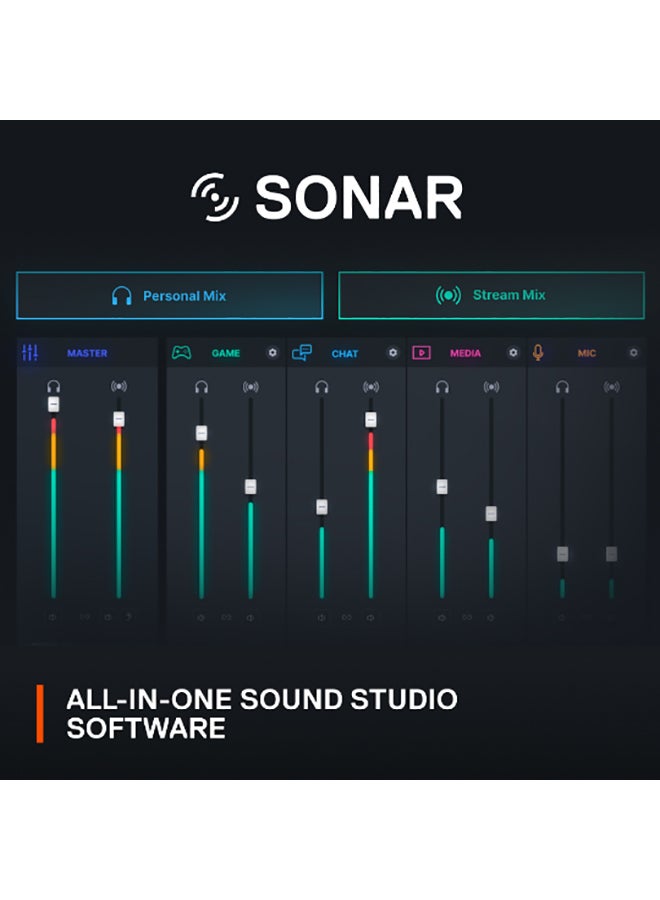This screenshot has height=900, width=660.
Task: Click the Chat bubbles icon
Action: coord(302,352)
